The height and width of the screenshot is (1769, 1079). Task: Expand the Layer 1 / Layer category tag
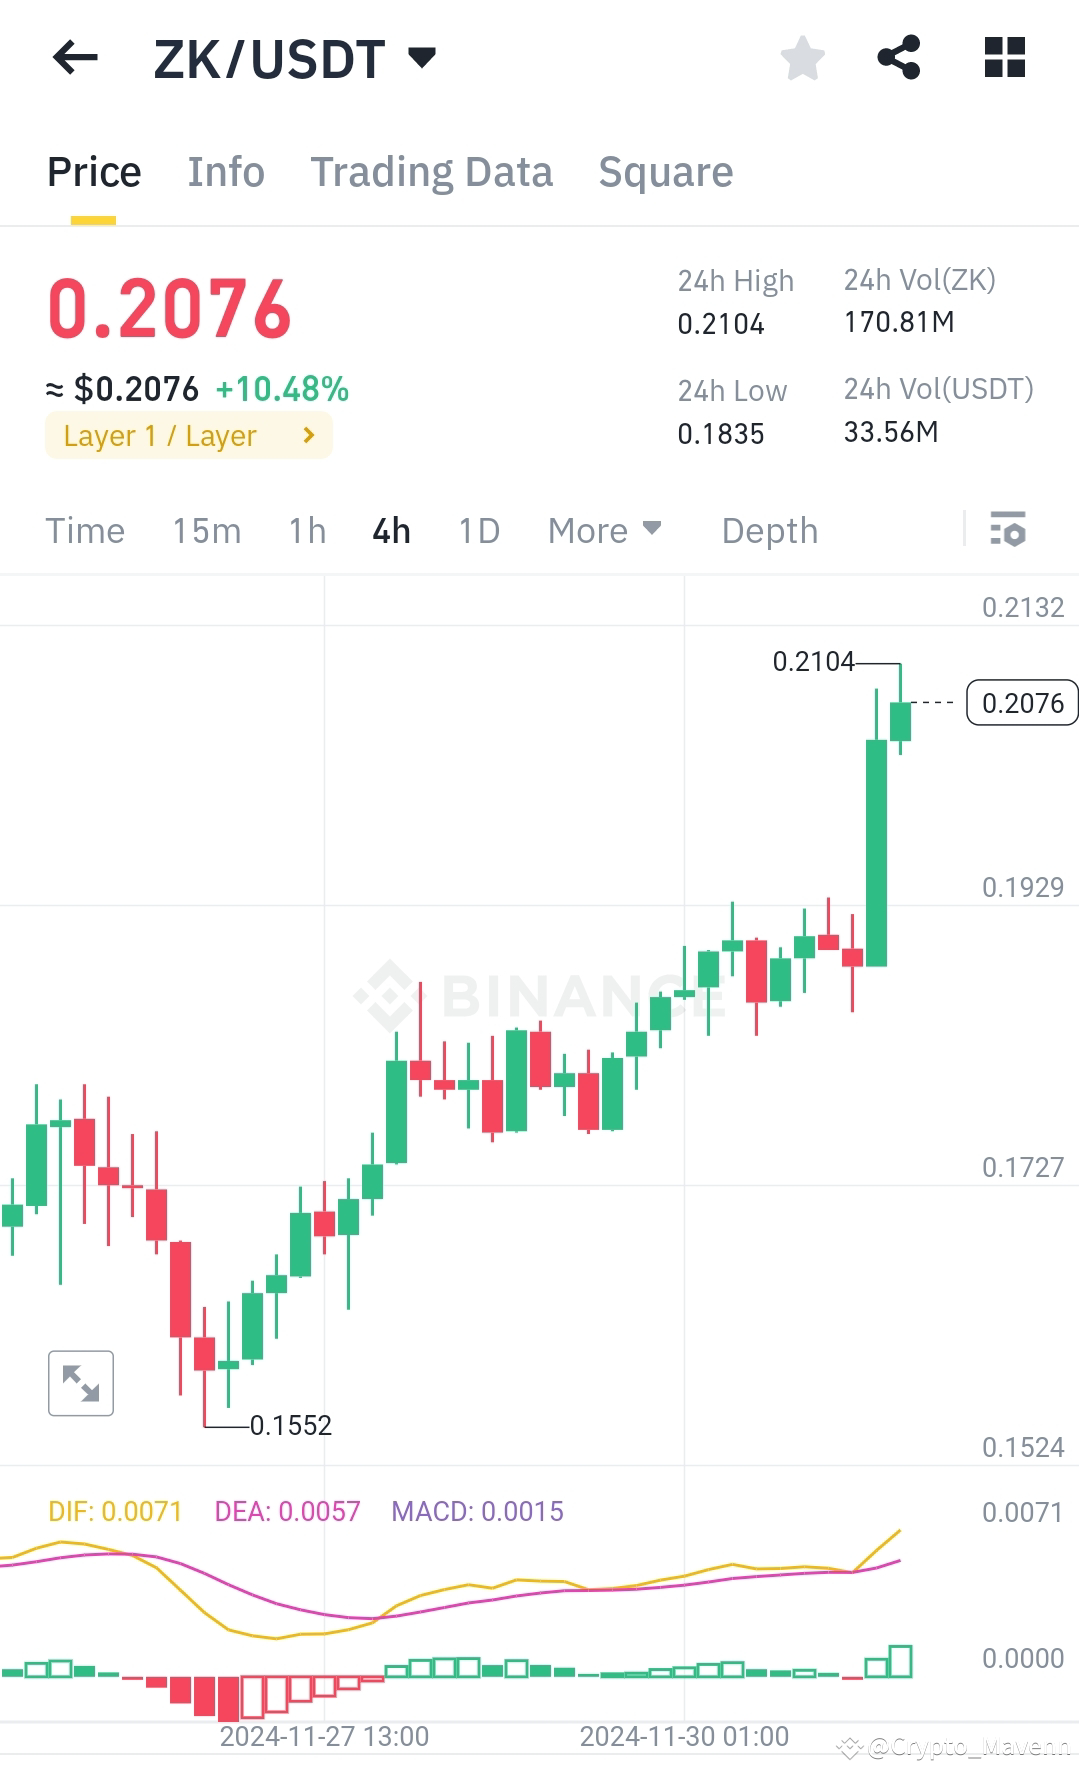(x=188, y=435)
